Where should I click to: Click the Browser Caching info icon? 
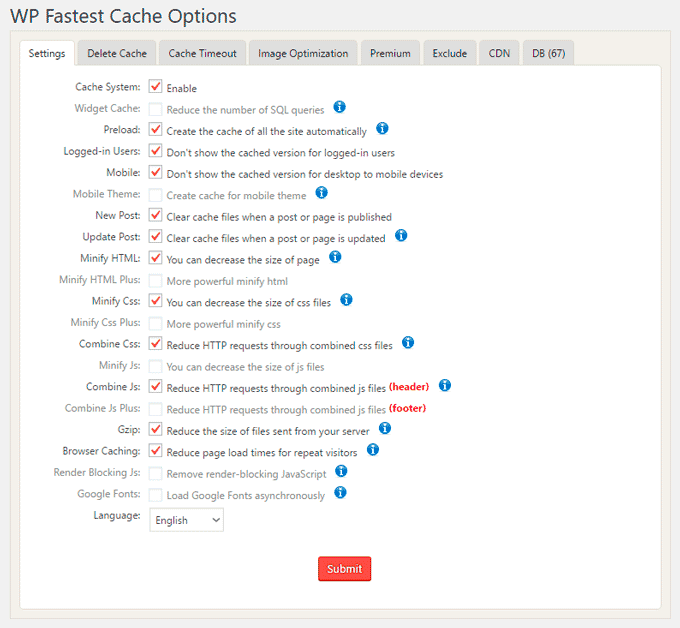373,450
